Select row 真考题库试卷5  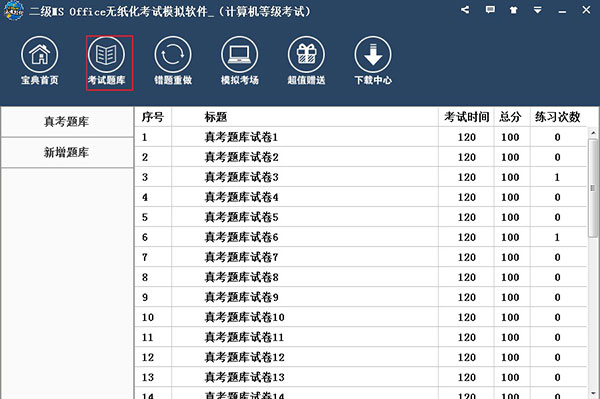(x=361, y=217)
